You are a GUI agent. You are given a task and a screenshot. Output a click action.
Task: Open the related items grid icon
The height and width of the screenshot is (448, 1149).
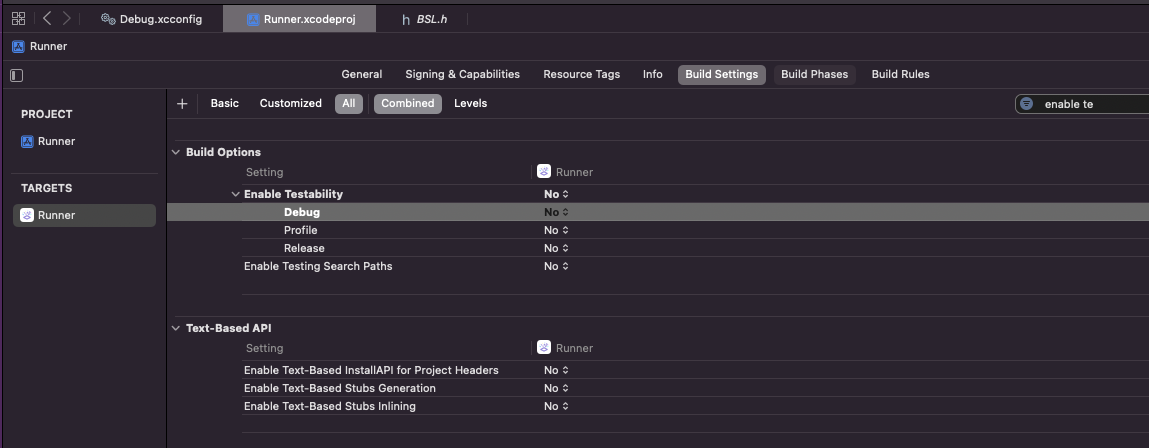(x=18, y=19)
